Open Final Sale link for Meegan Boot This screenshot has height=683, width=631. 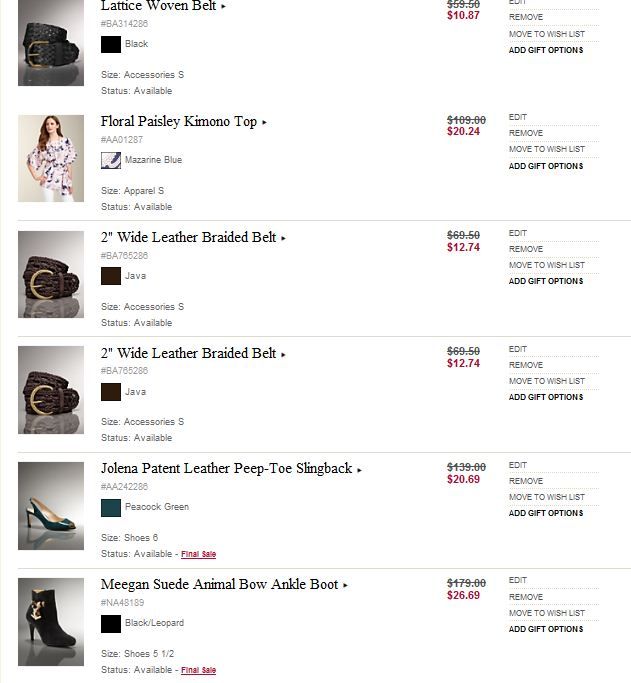tap(199, 670)
